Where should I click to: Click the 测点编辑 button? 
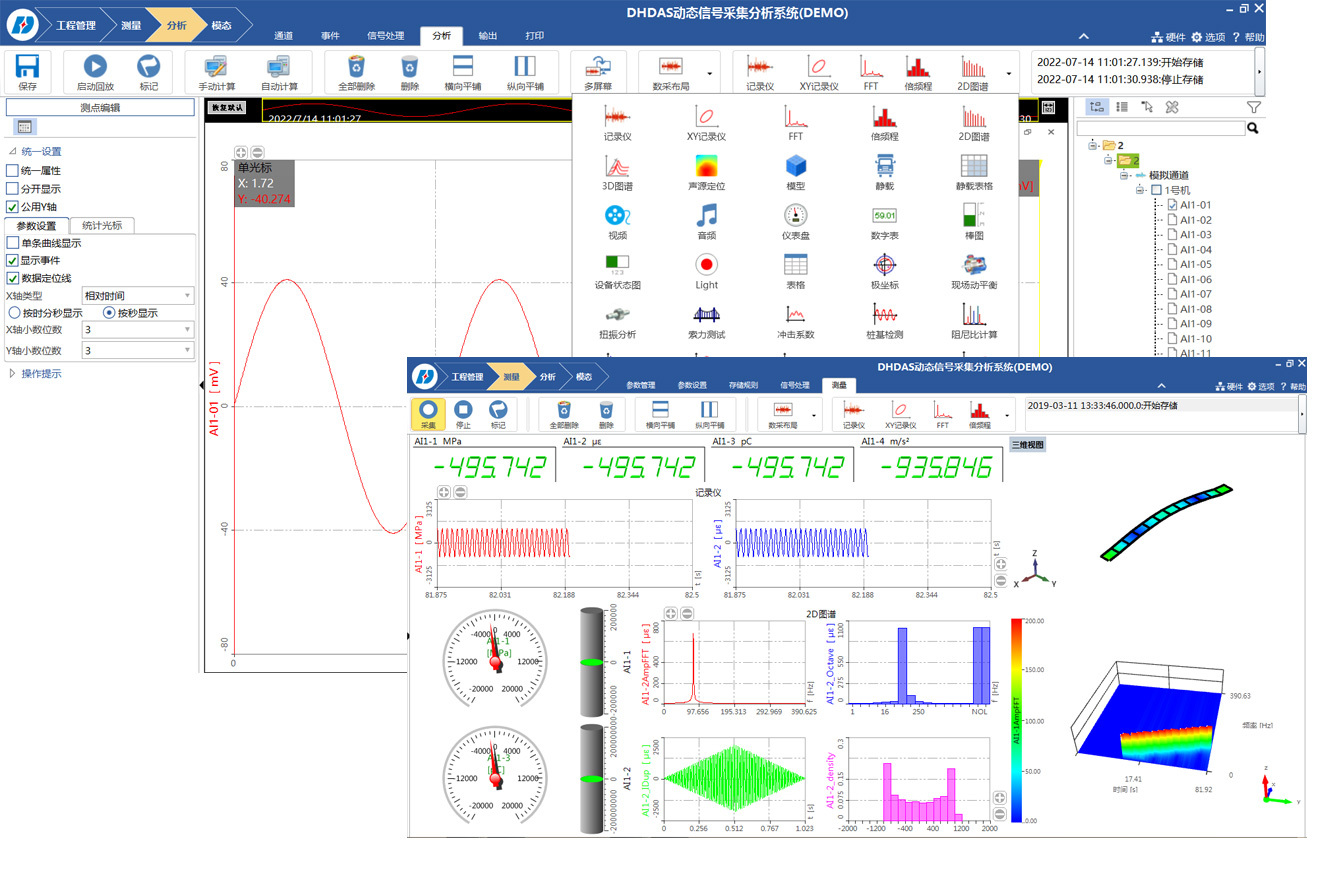pos(100,107)
